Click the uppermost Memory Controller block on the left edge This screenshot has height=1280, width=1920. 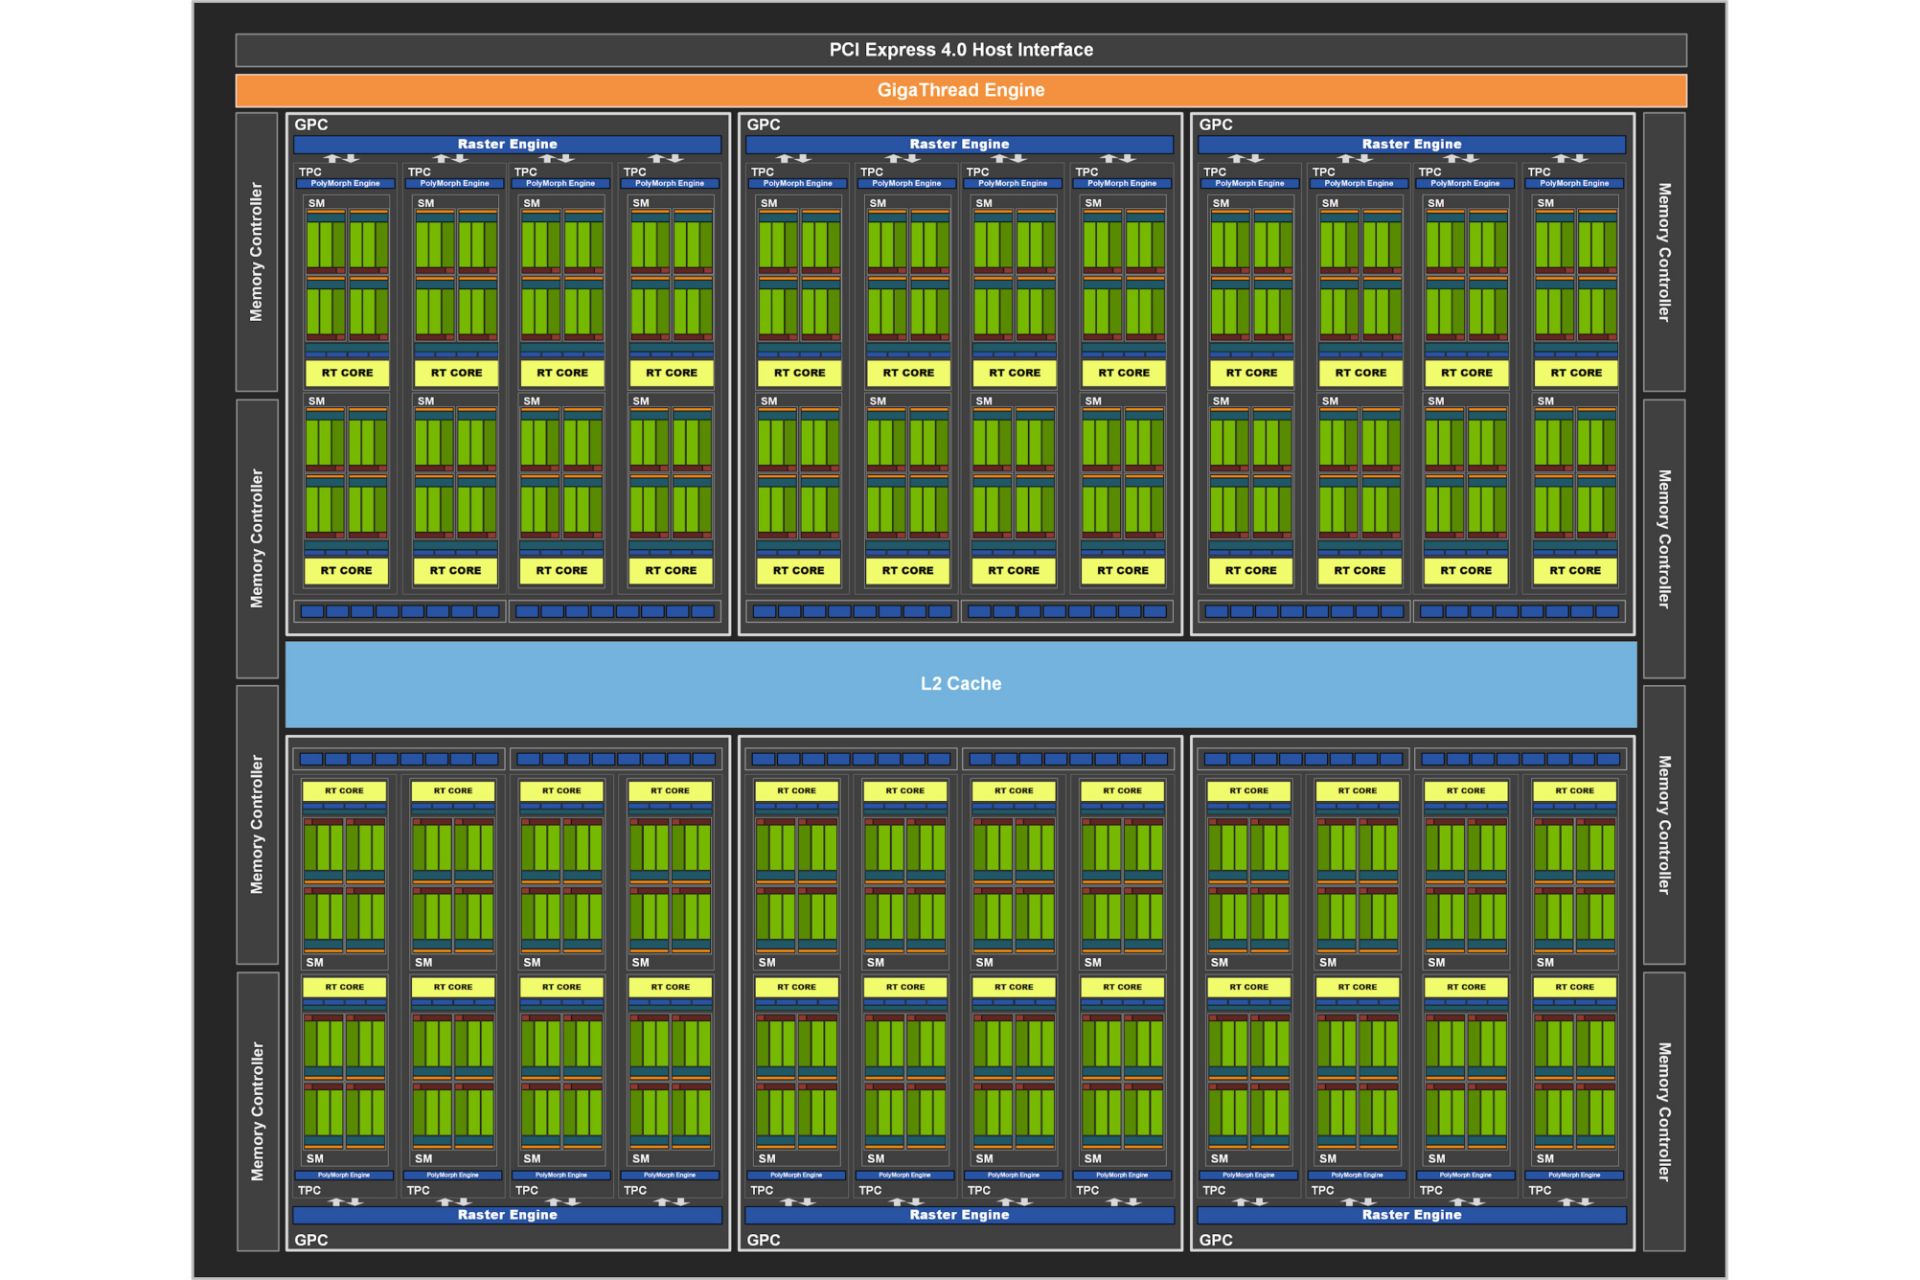click(x=257, y=252)
